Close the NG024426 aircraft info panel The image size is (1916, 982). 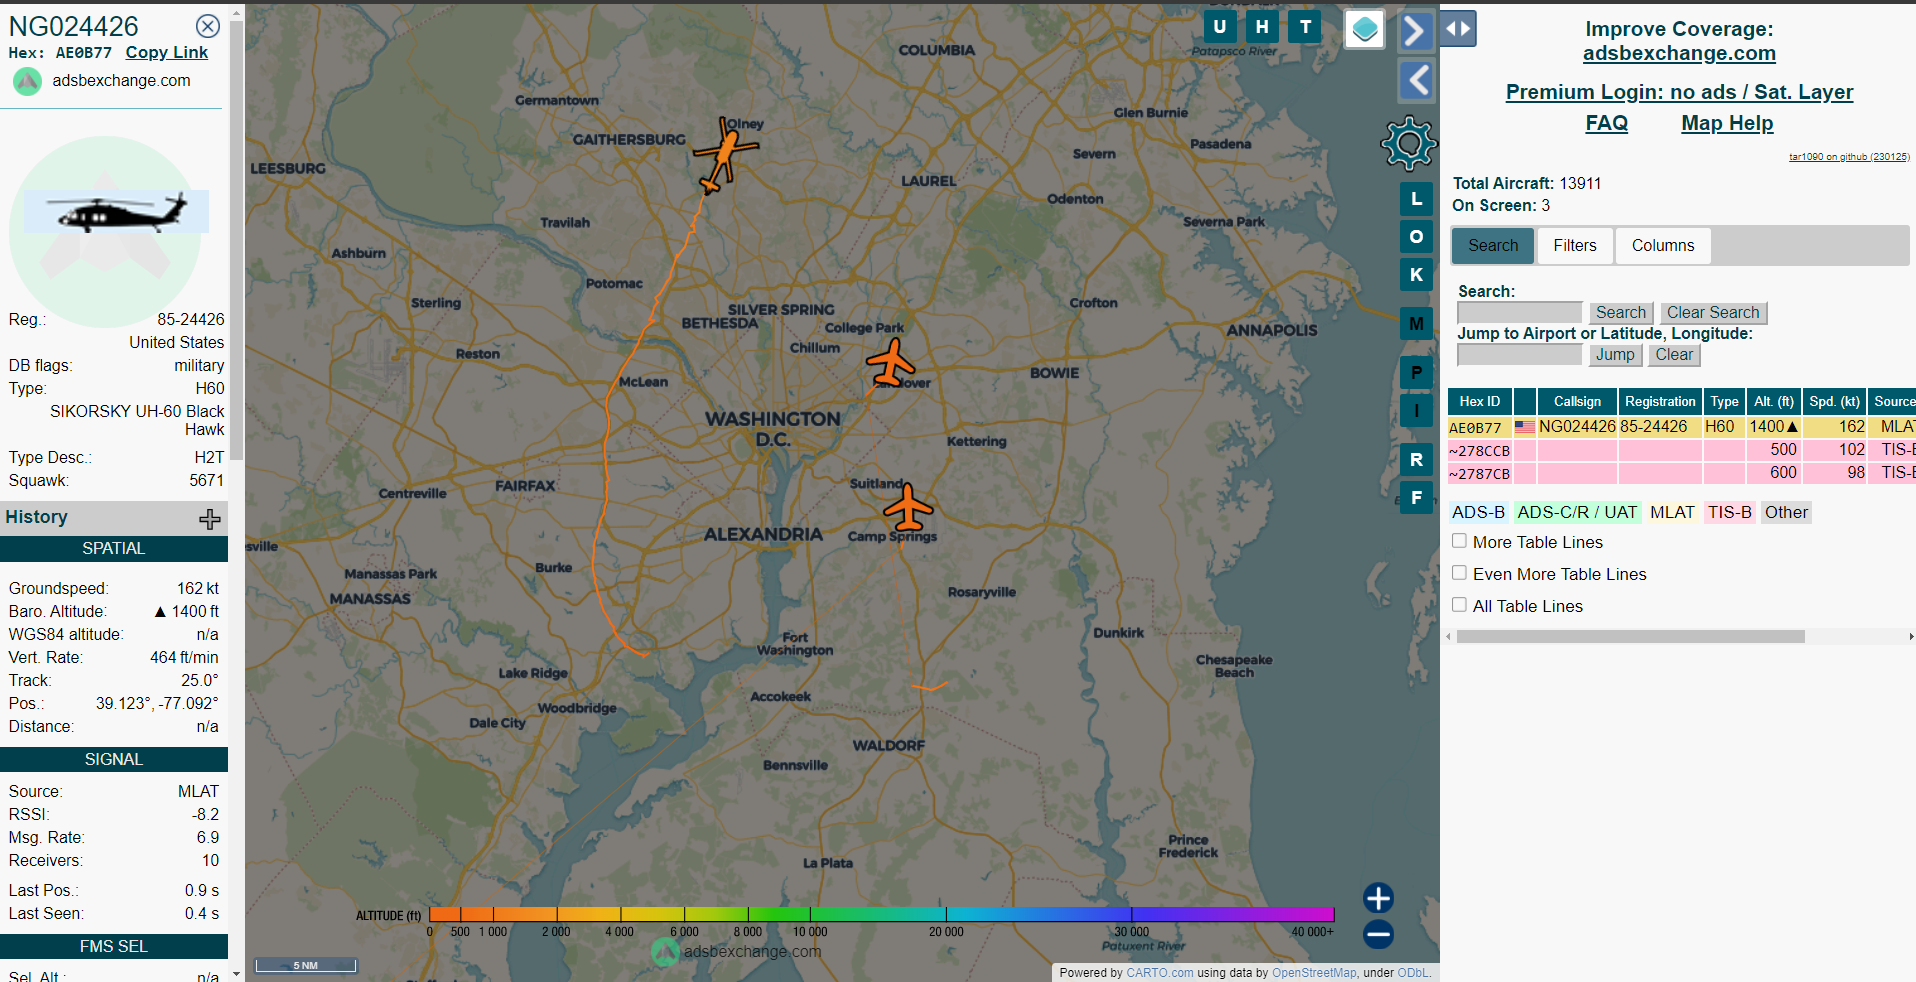coord(207,26)
